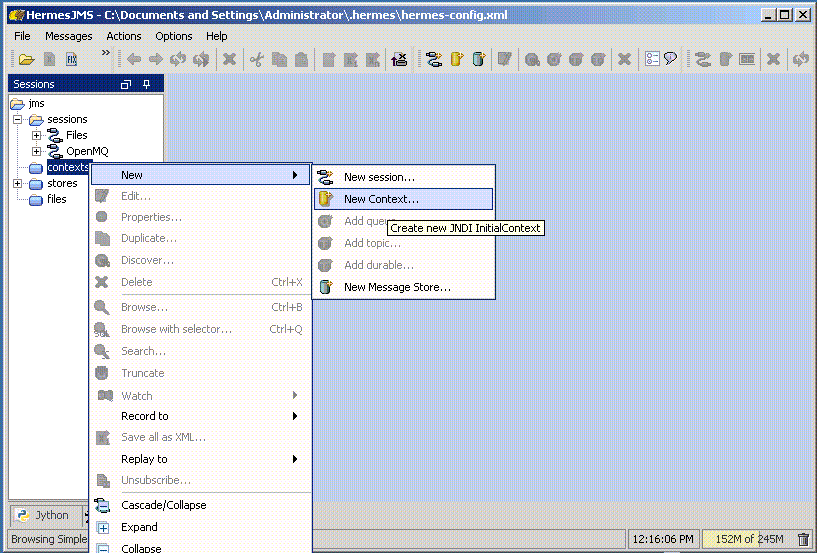Expand the stores tree node
This screenshot has width=817, height=553.
(x=17, y=183)
